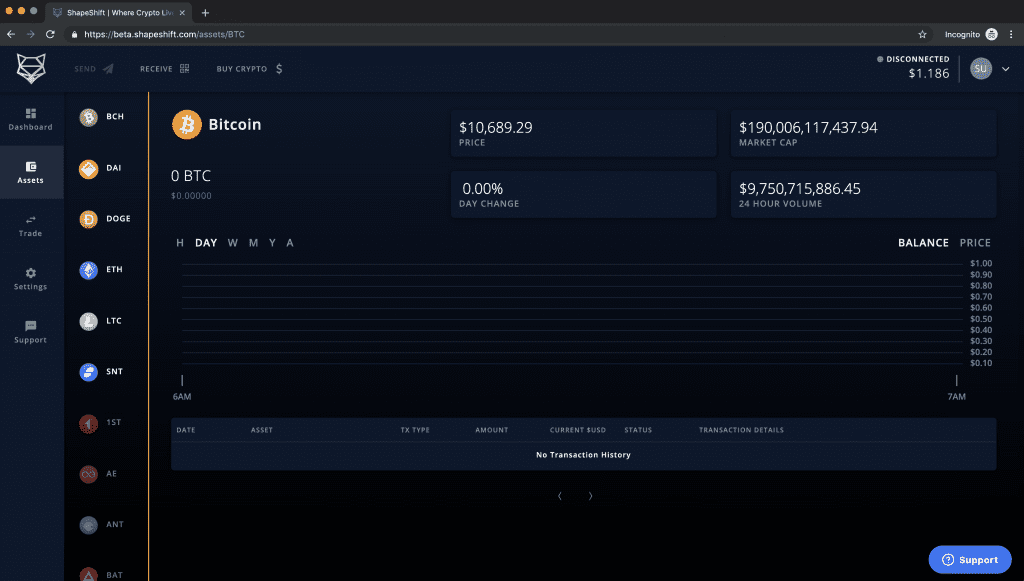Open the Settings gear icon
Image resolution: width=1024 pixels, height=581 pixels.
coord(31,273)
